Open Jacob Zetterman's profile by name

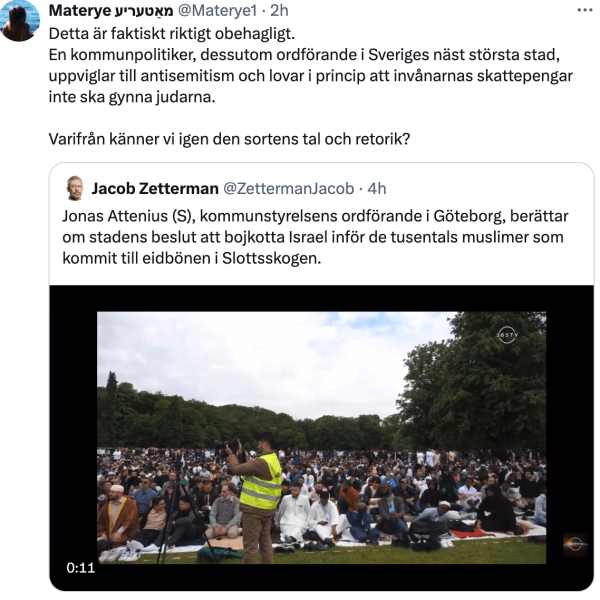click(155, 189)
